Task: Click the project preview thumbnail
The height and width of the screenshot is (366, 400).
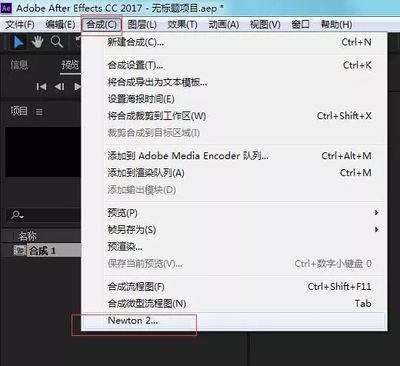Action: 43,152
